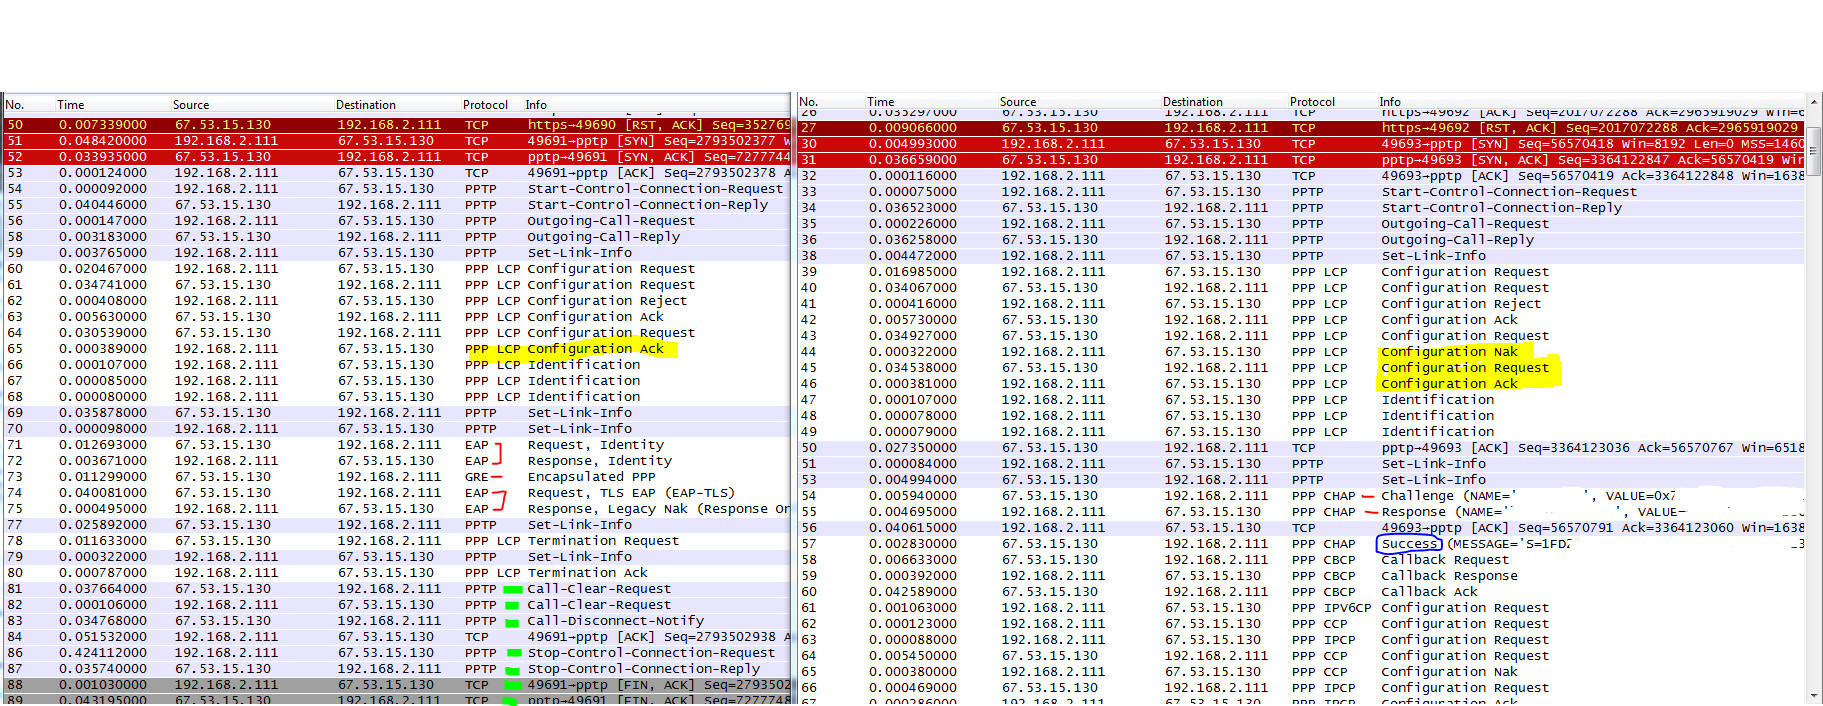
Task: Select highlighted packet 45 Configuration Request row
Action: point(1301,368)
